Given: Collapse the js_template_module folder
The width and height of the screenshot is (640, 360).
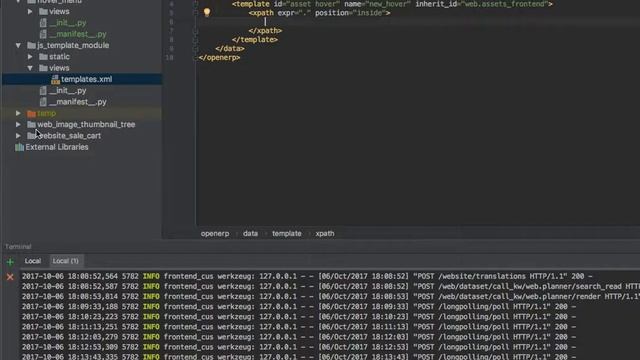Looking at the screenshot, I should point(18,45).
